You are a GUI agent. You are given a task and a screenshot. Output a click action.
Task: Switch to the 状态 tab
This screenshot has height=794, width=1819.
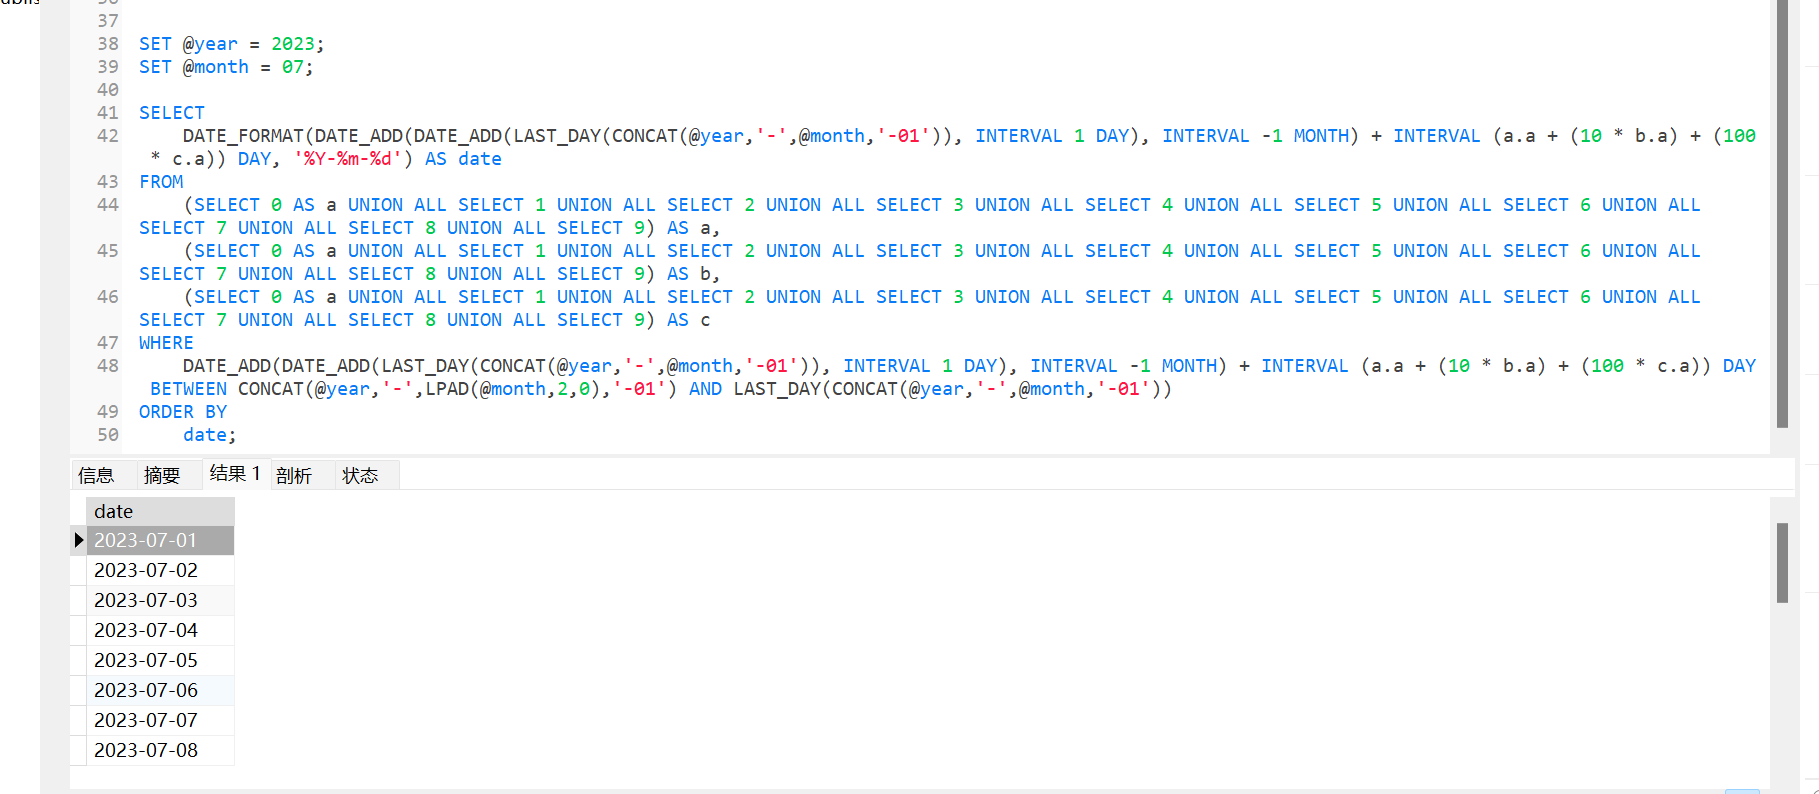point(360,475)
